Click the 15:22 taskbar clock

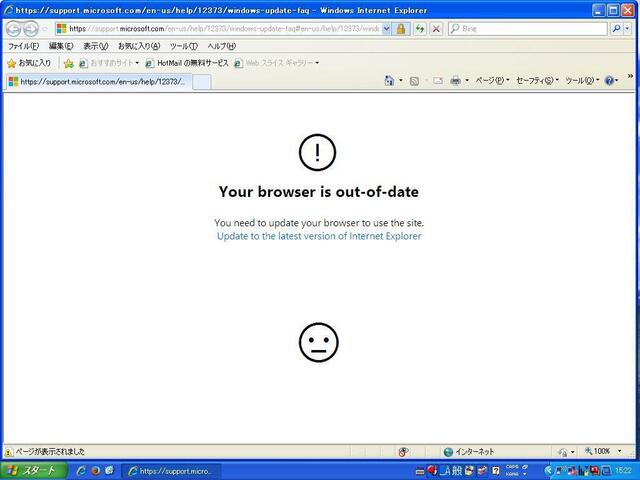623,471
